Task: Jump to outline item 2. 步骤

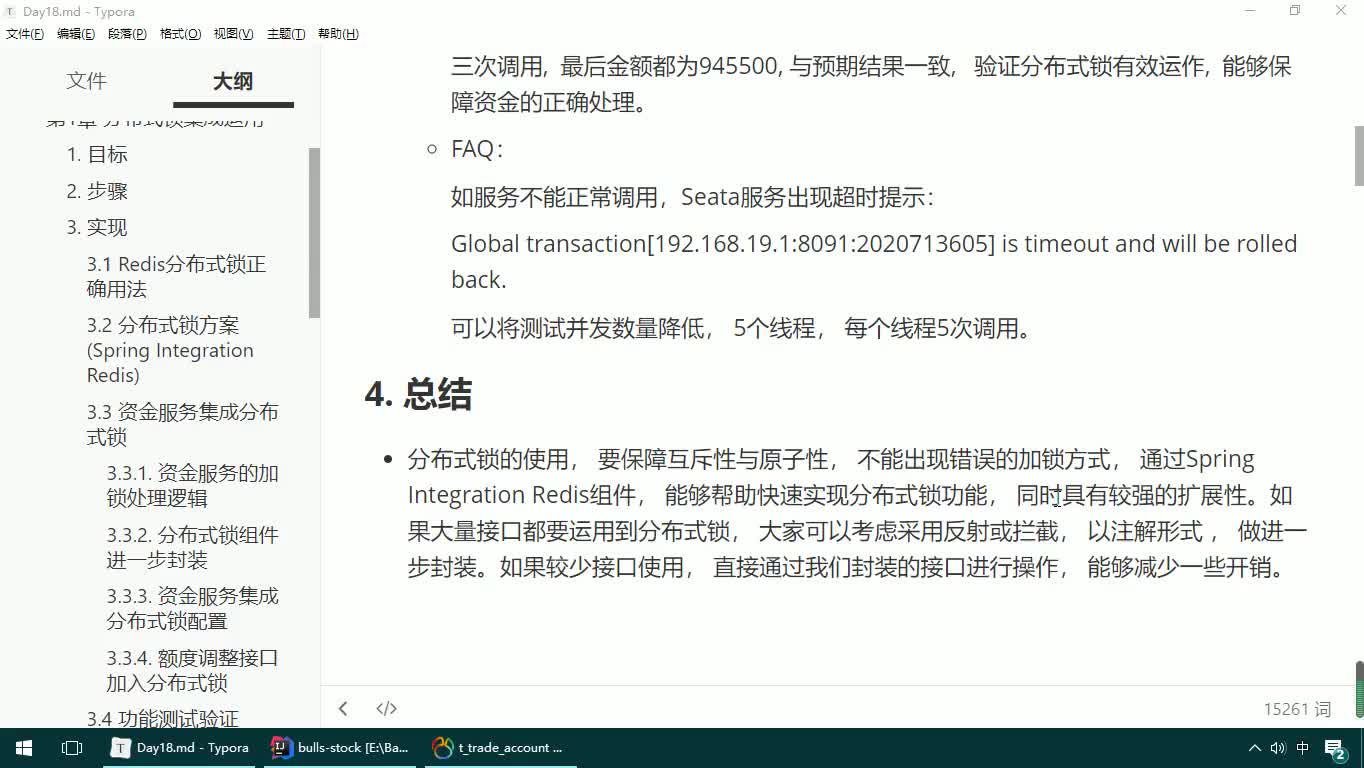Action: pyautogui.click(x=97, y=191)
